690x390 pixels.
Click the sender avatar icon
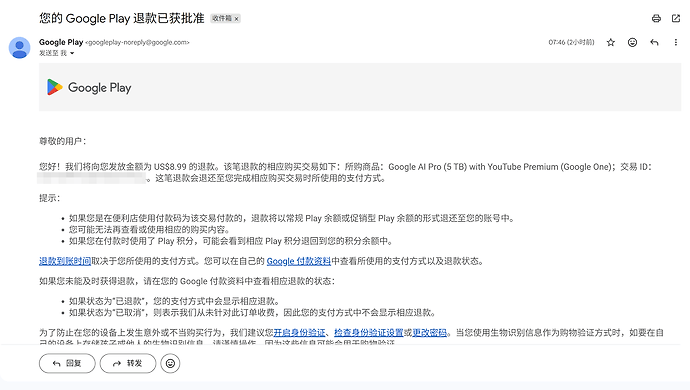coord(19,48)
